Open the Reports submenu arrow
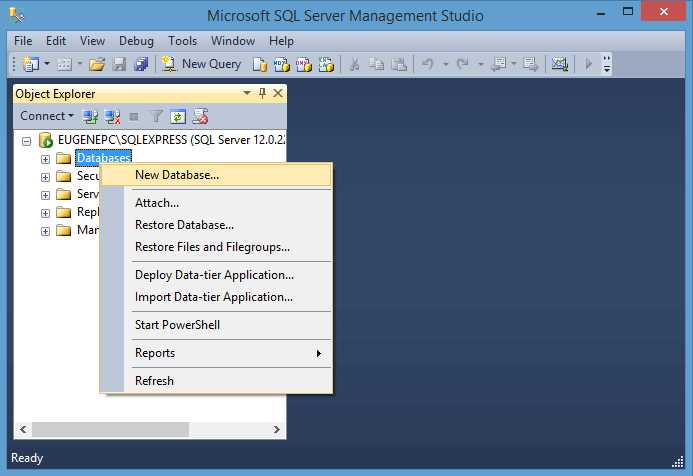 319,353
